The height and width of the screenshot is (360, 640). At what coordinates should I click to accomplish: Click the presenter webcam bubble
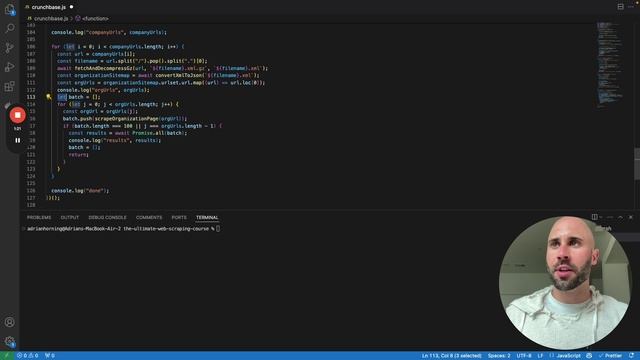tap(565, 282)
